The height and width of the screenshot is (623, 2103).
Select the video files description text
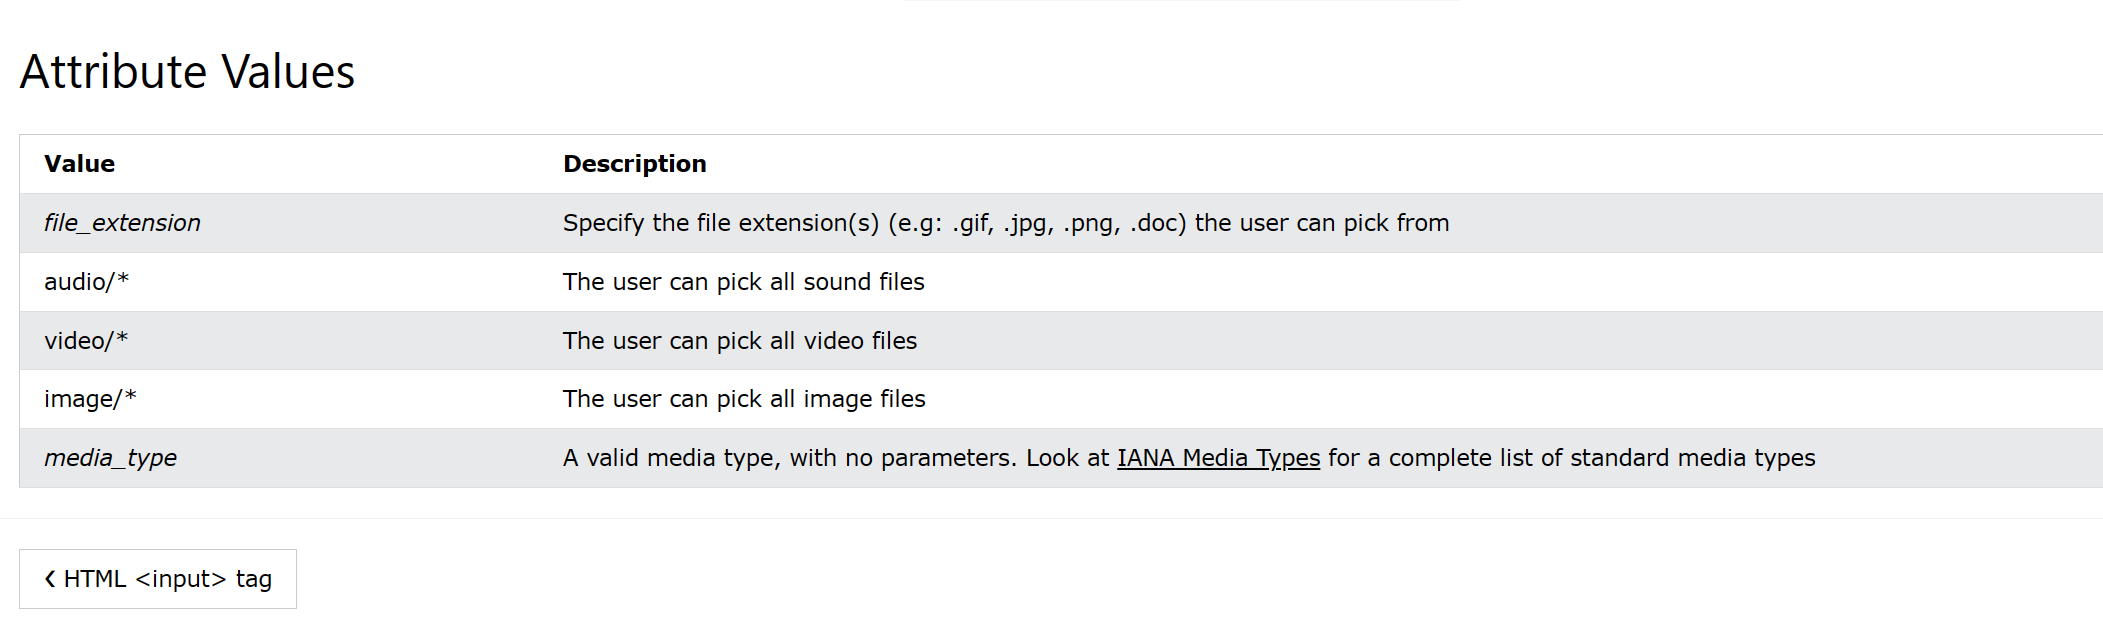[x=740, y=340]
